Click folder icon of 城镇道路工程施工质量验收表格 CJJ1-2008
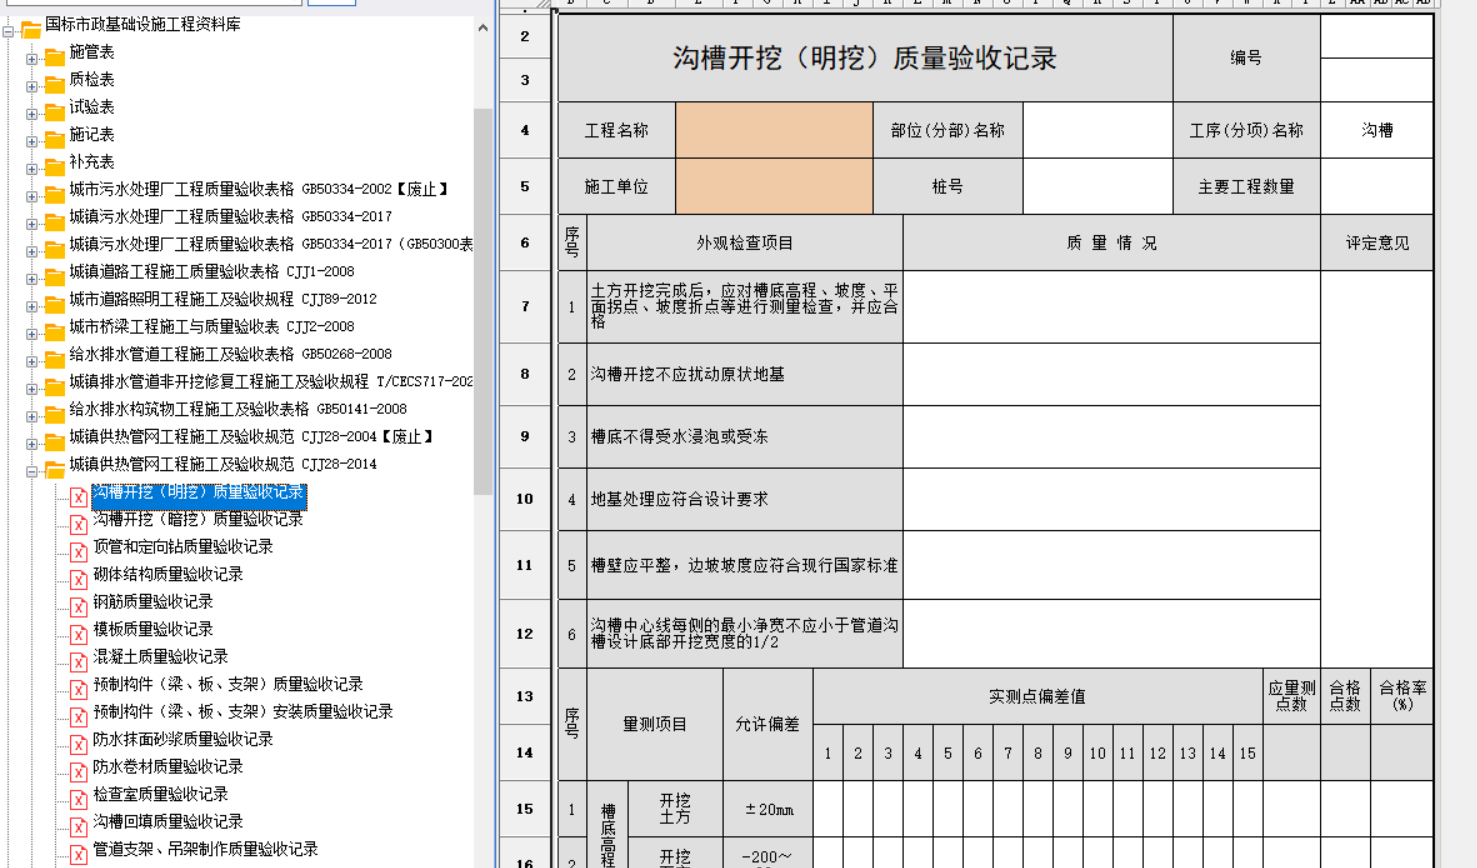1477x868 pixels. [x=54, y=275]
